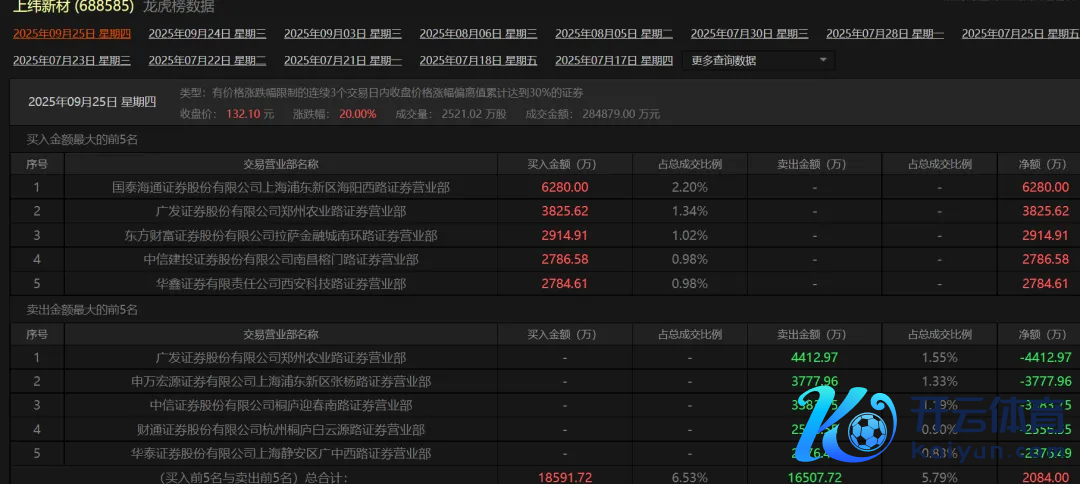
Task: Click the soccer ball logo watermark
Action: tap(869, 430)
